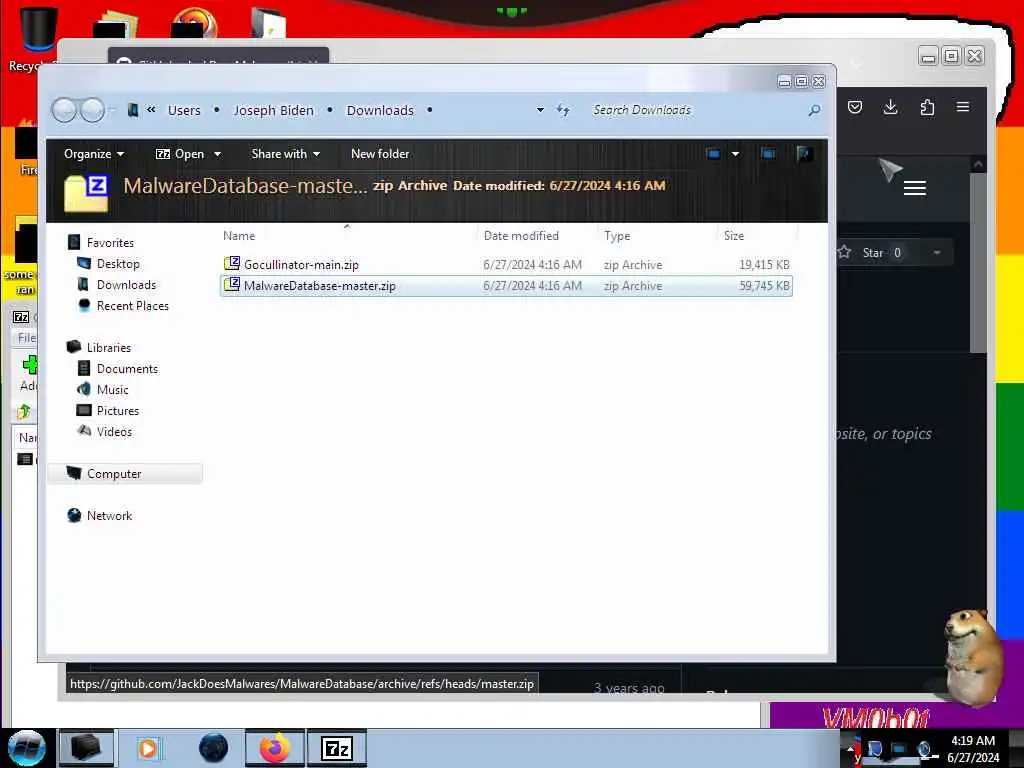Image resolution: width=1024 pixels, height=768 pixels.
Task: Expand the path arrow after Downloads
Action: pos(429,110)
